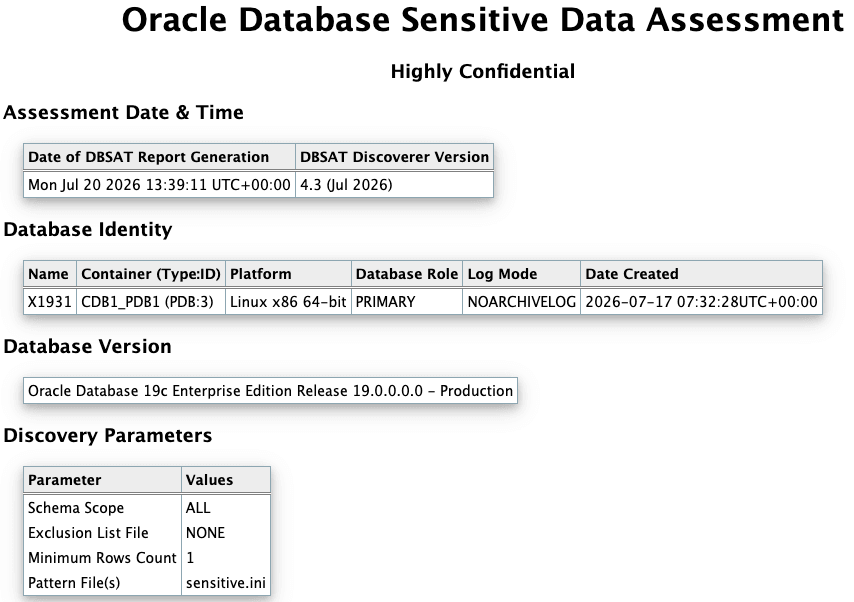854x602 pixels.
Task: Select the 'Pattern File(s)' parameter label
Action: [74, 583]
